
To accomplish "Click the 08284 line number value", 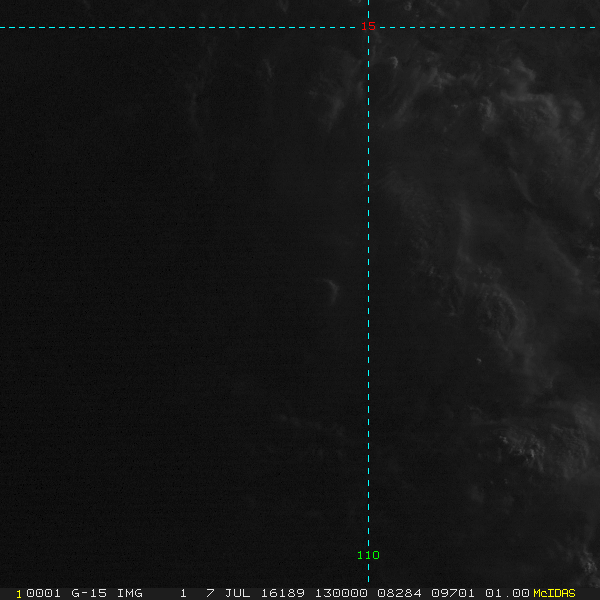I will (x=399, y=593).
